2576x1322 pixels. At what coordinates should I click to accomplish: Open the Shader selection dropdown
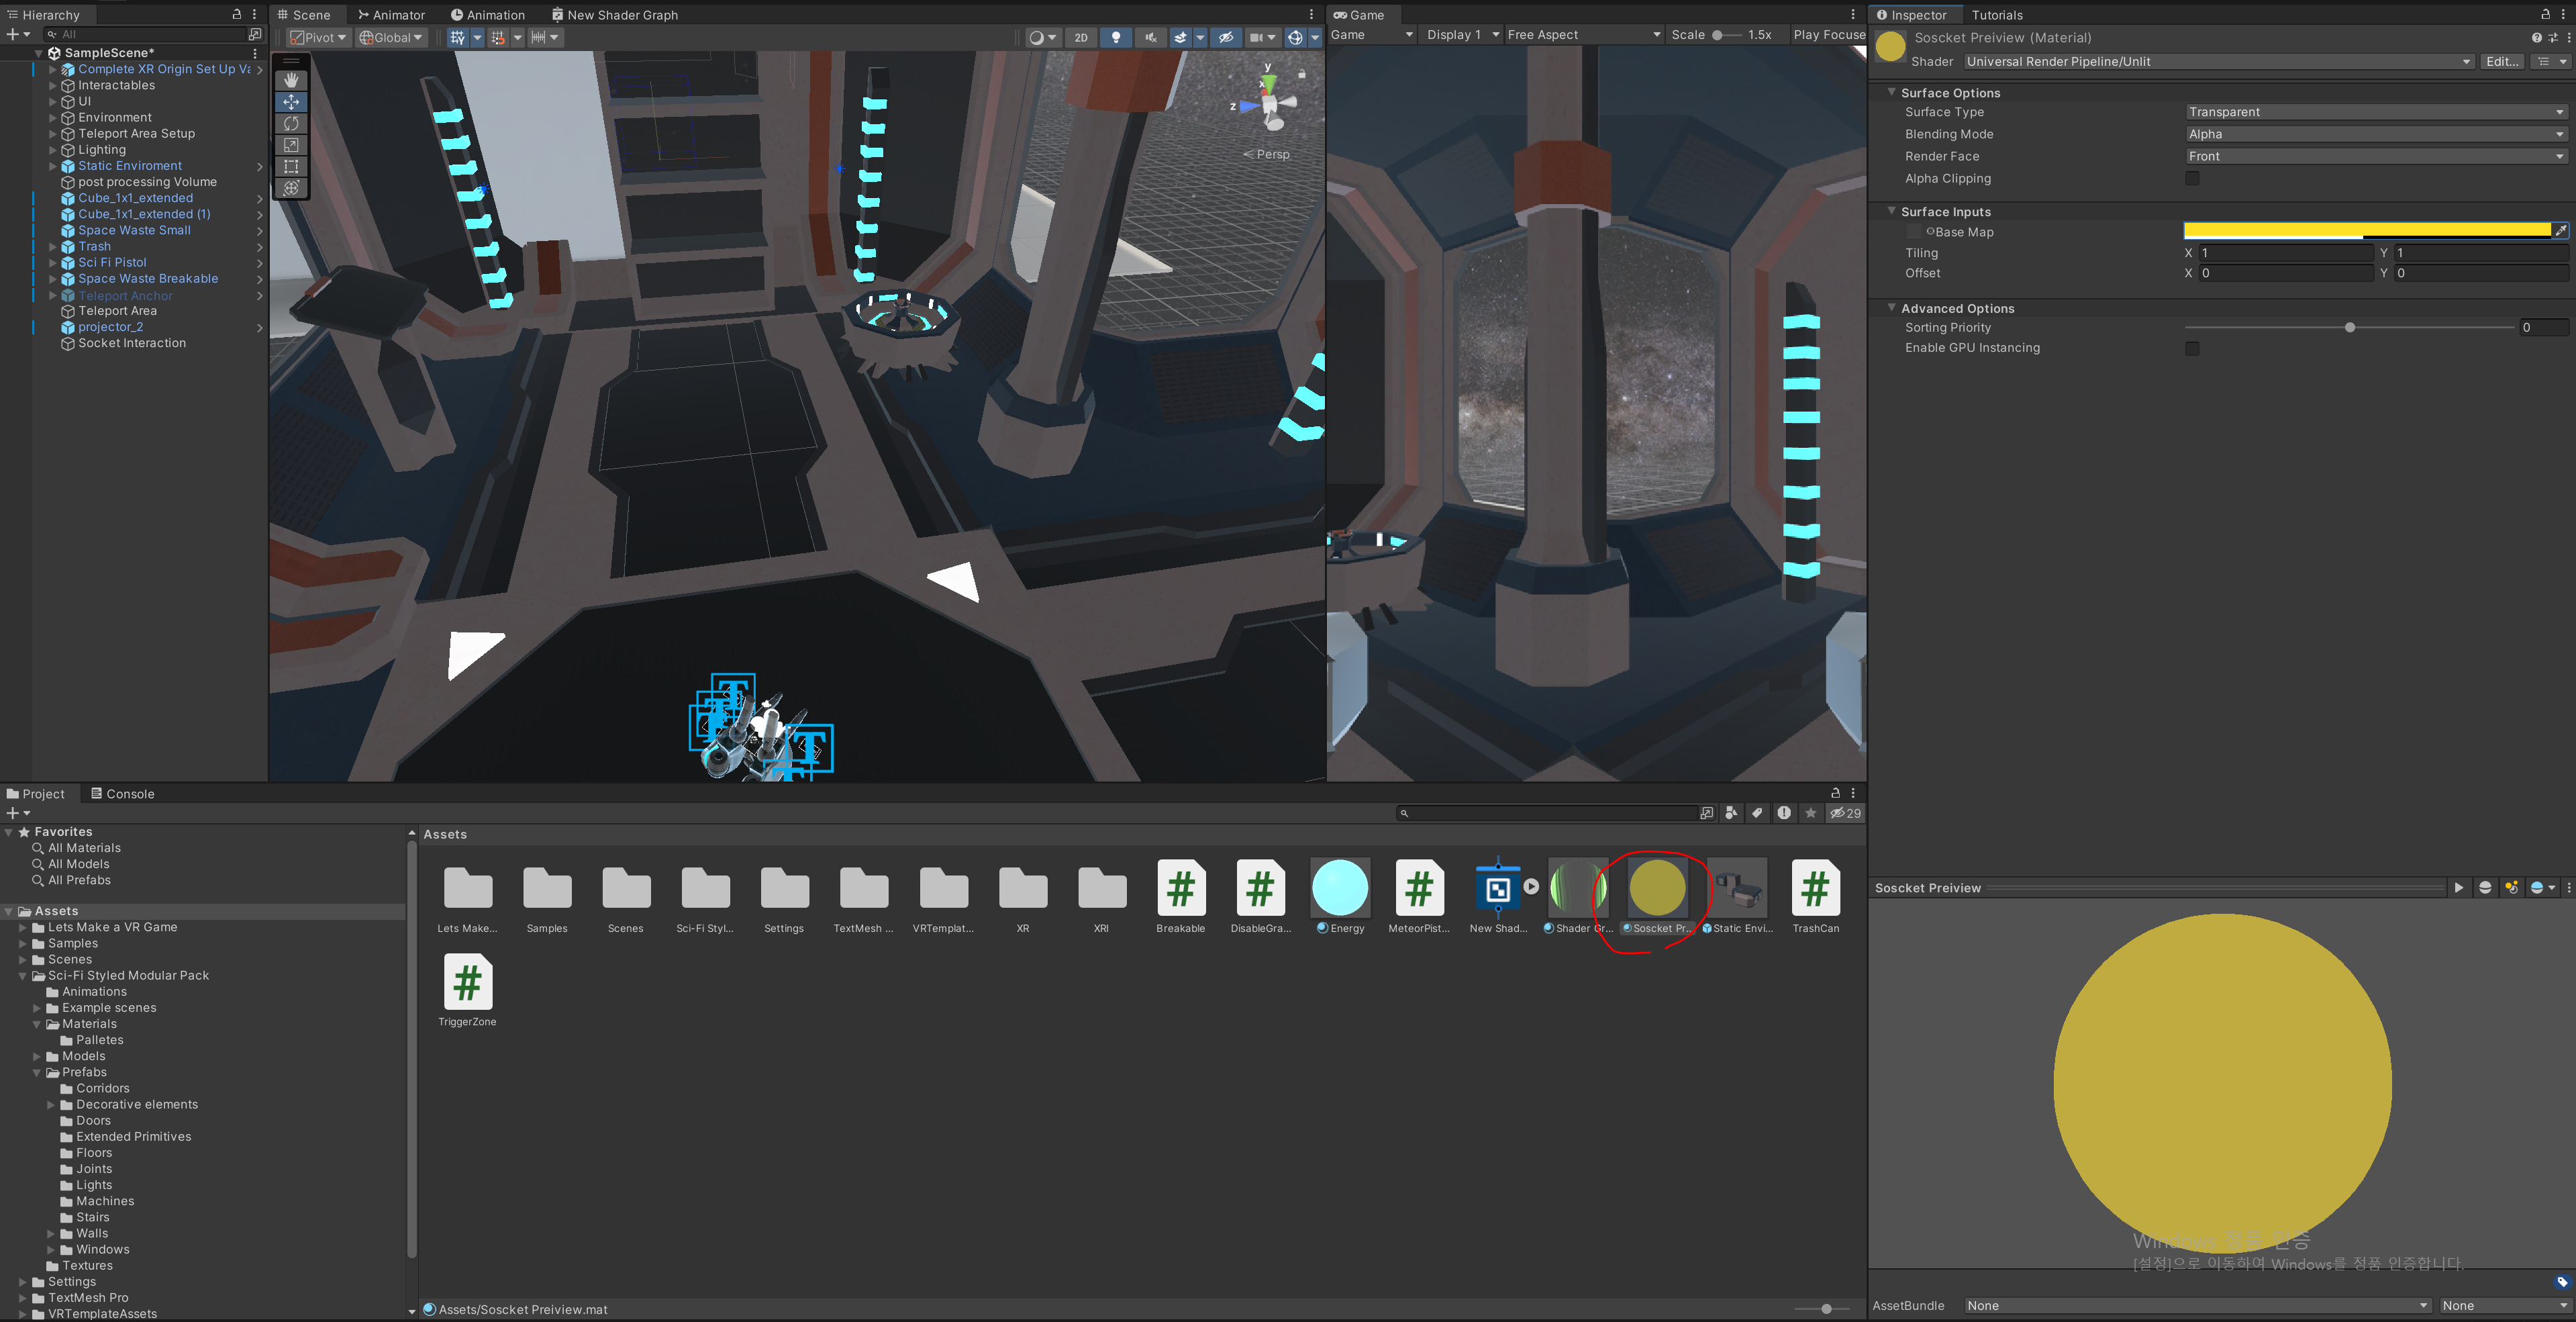(x=2218, y=61)
